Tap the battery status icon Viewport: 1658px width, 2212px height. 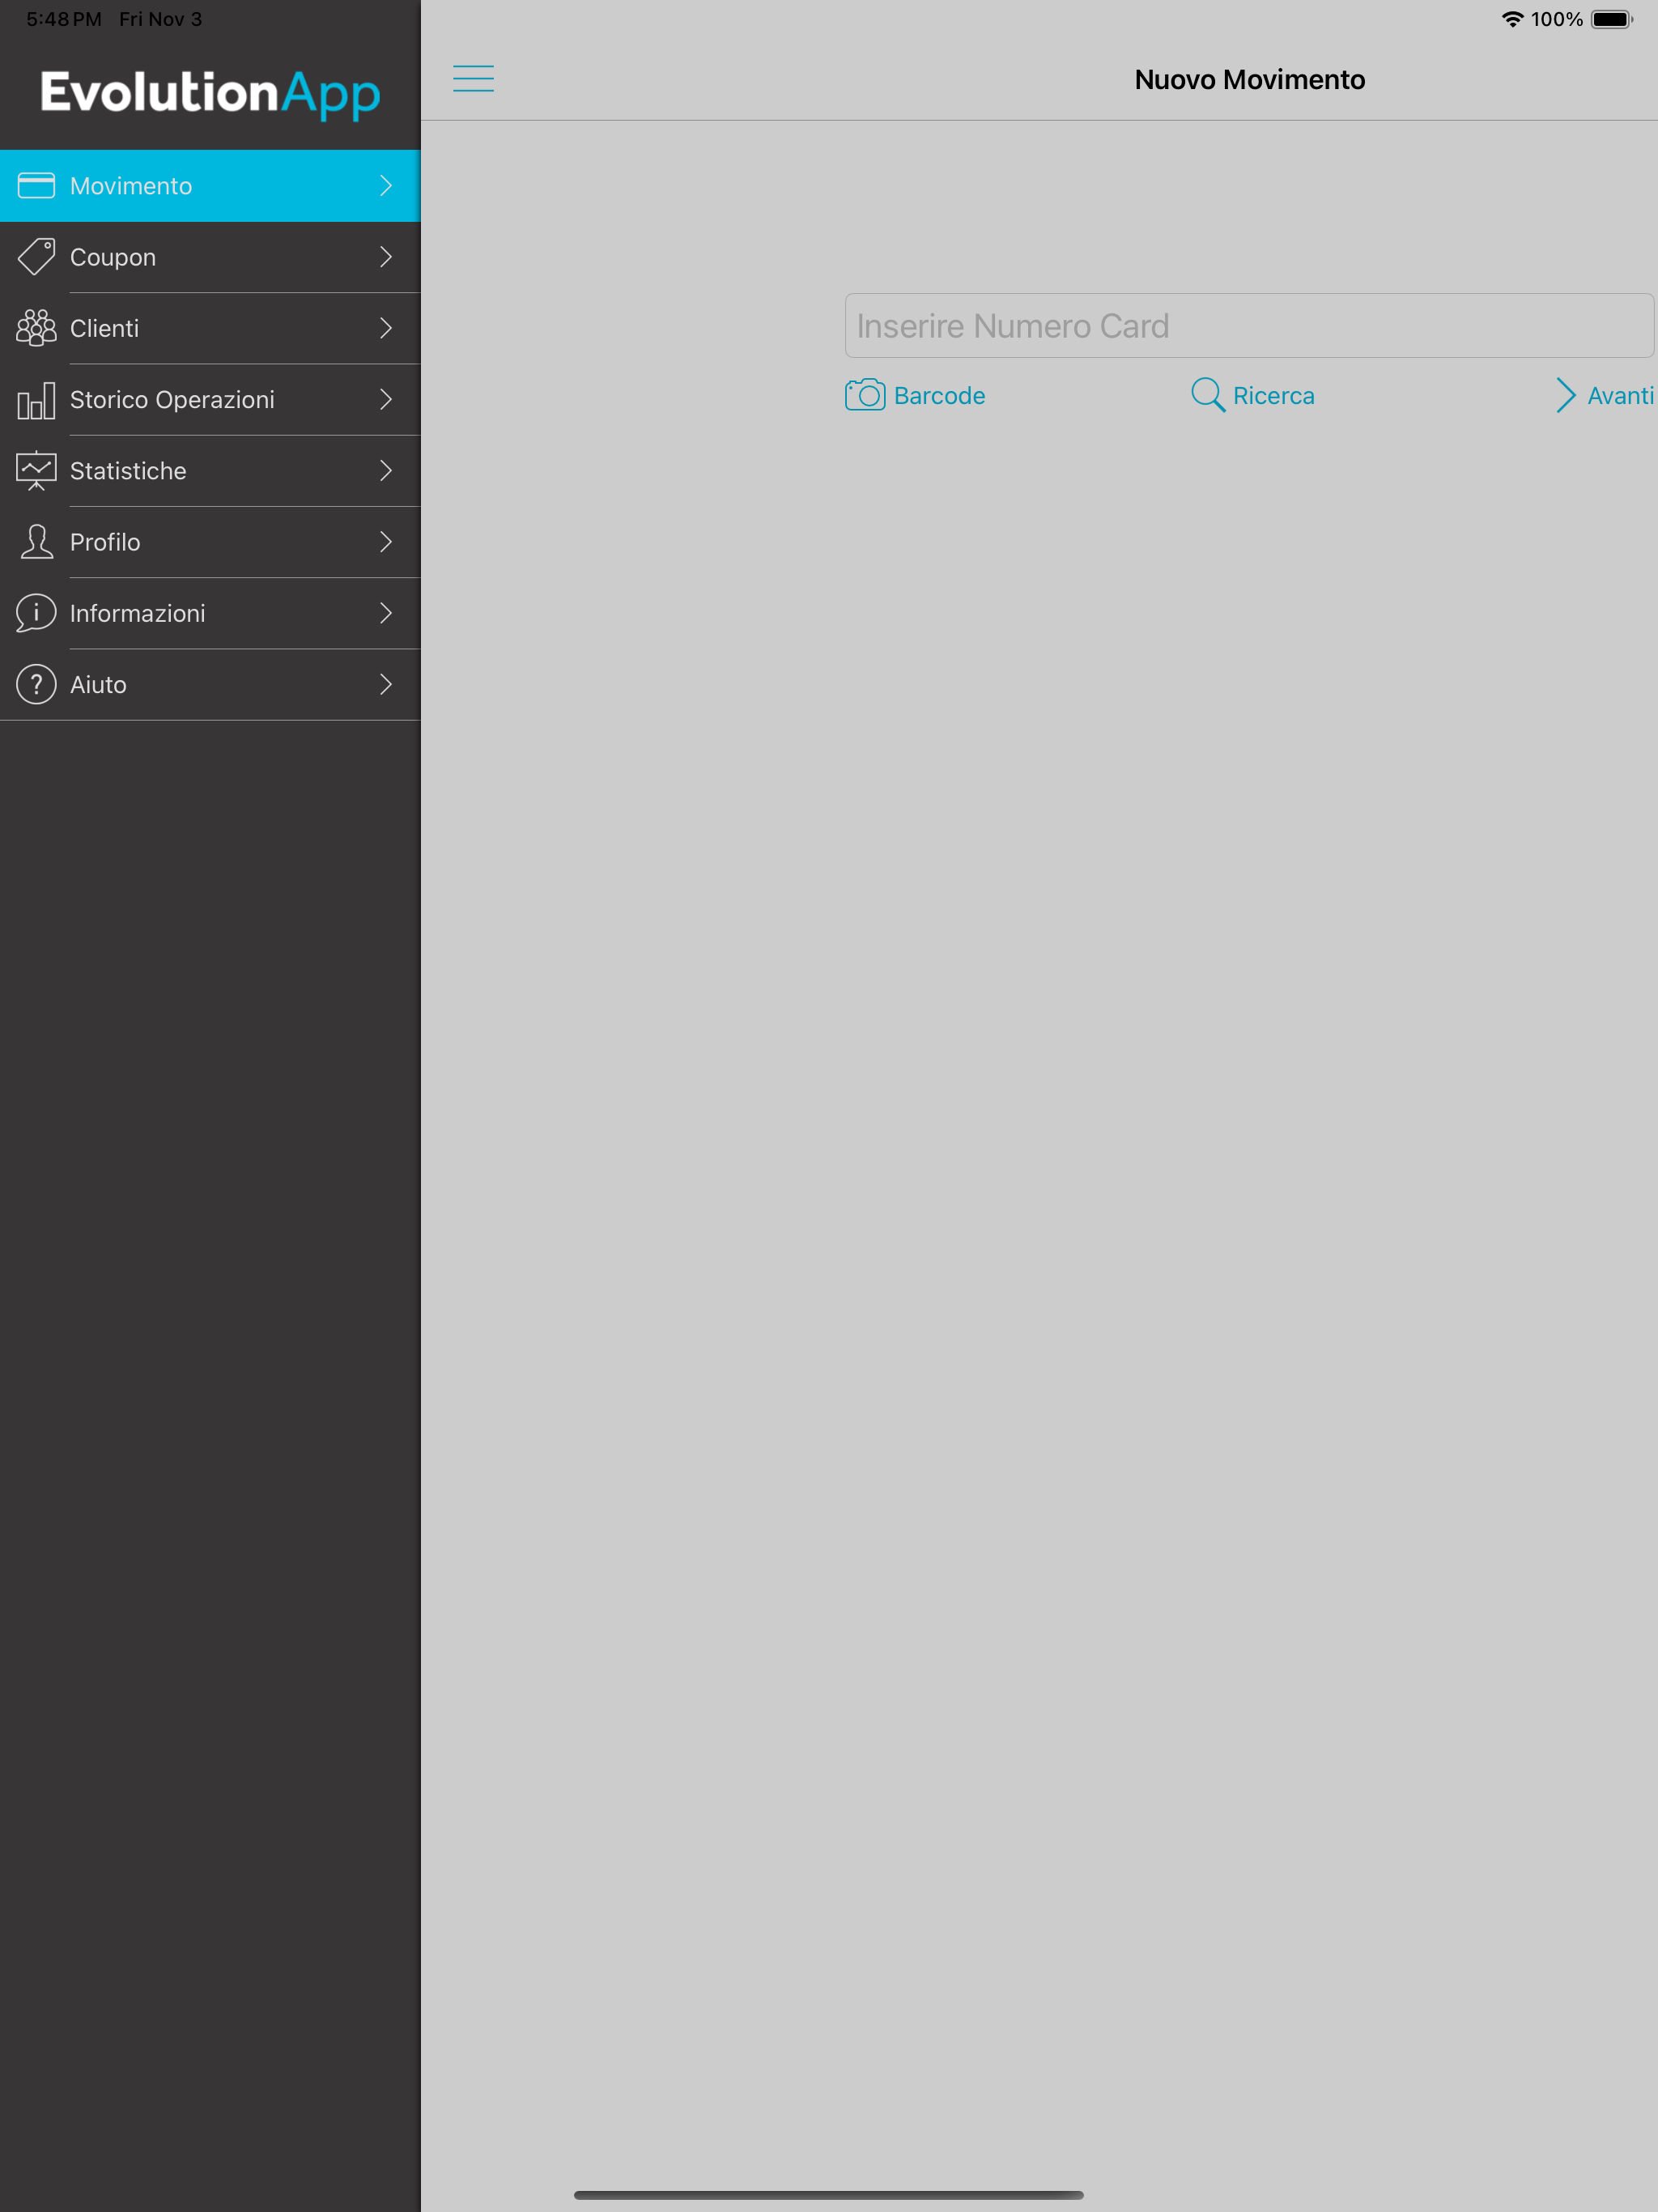click(x=1612, y=19)
